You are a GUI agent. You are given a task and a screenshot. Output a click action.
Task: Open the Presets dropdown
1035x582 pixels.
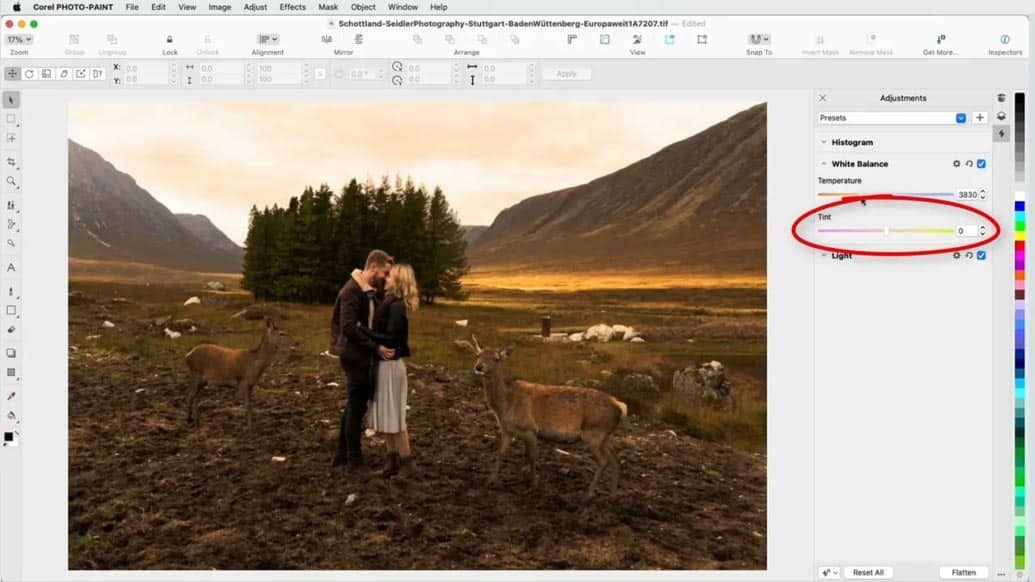pos(961,118)
